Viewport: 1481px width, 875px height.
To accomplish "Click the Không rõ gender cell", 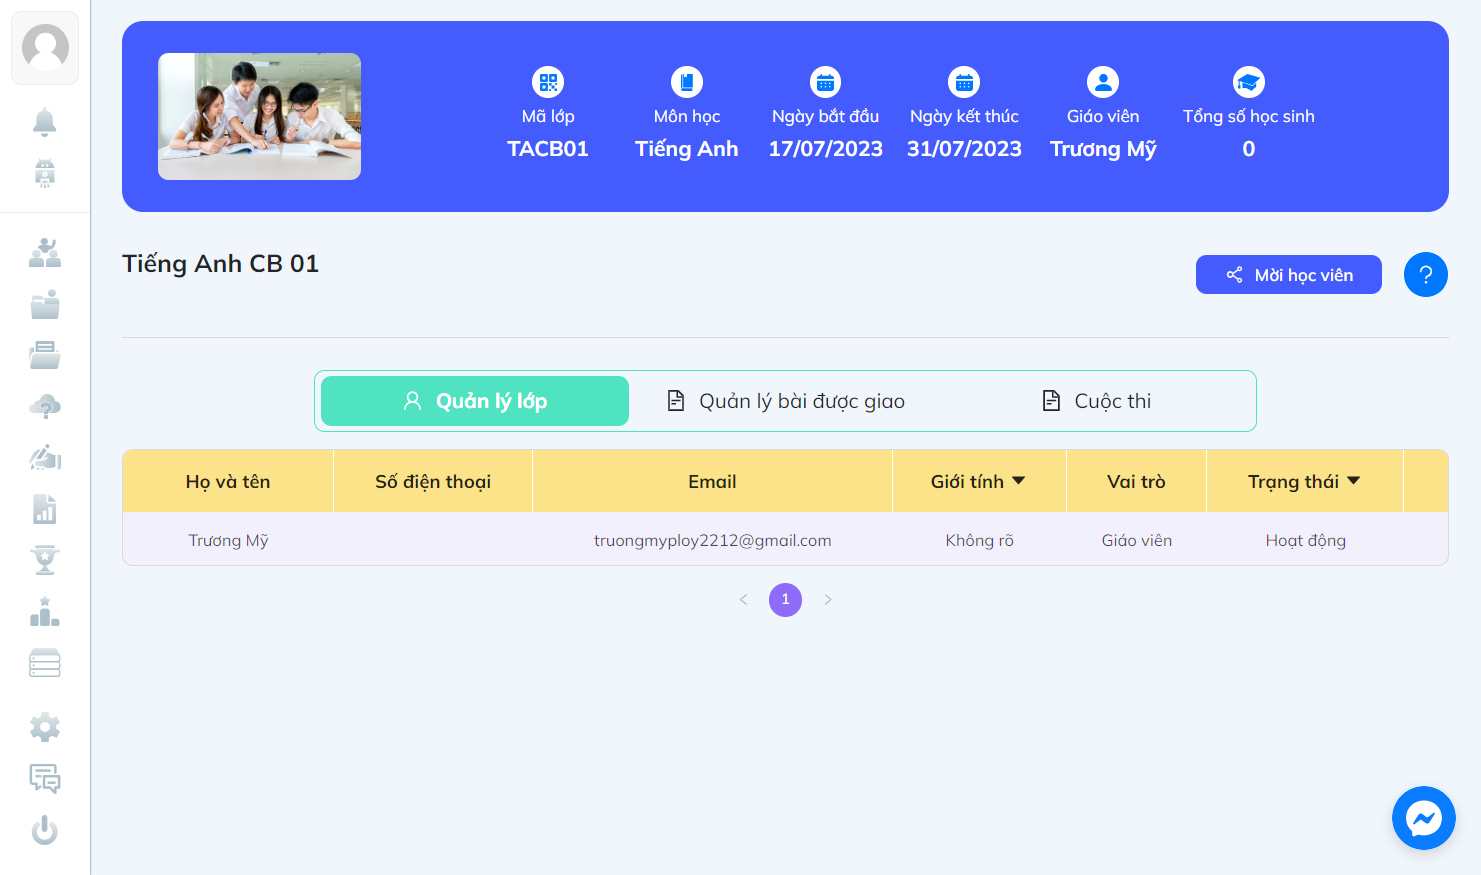I will click(980, 541).
